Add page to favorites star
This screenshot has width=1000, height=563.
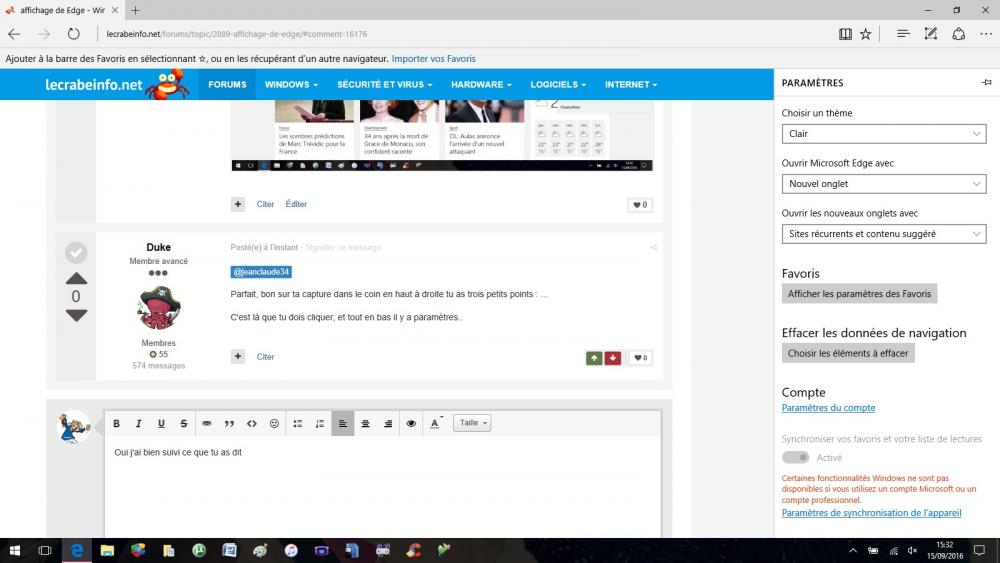click(x=865, y=34)
